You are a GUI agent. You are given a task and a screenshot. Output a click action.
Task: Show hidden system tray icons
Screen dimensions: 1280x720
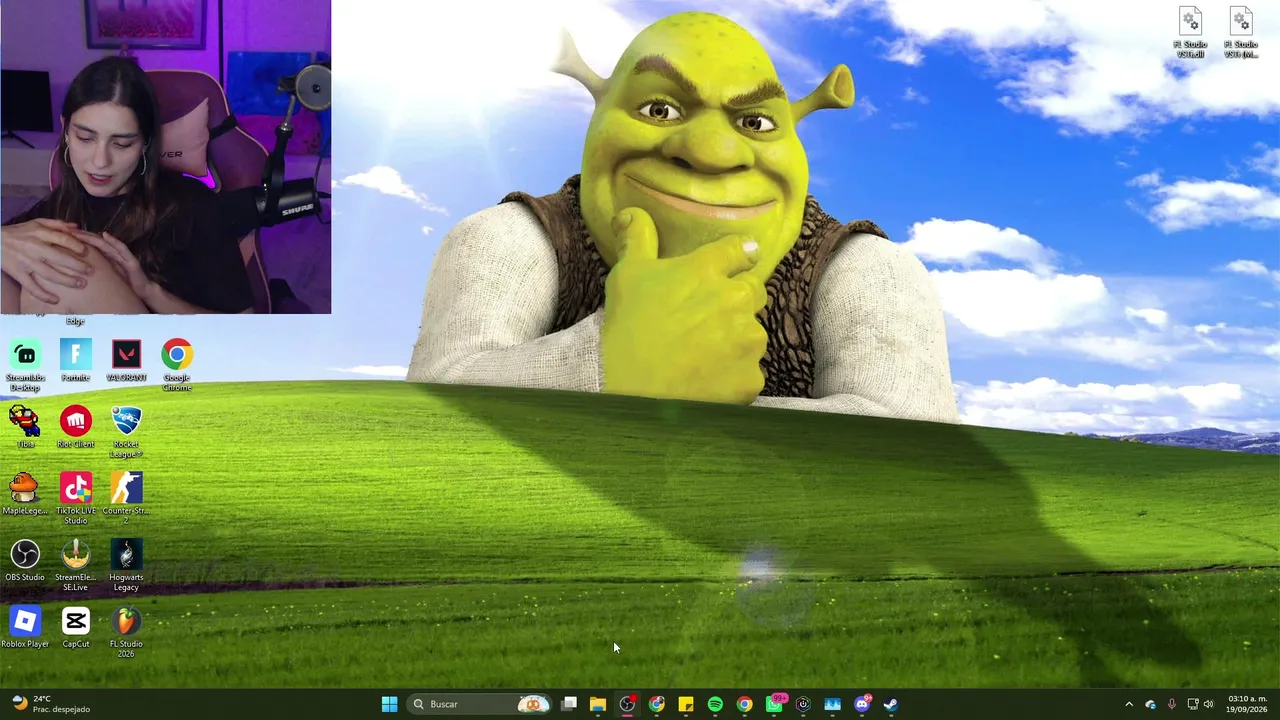(x=1129, y=704)
